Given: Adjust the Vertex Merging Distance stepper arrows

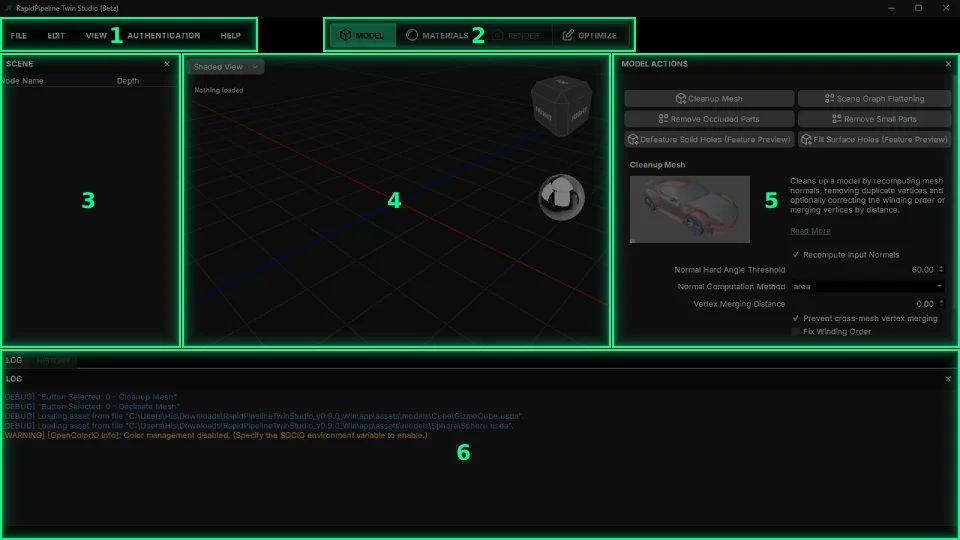Looking at the screenshot, I should point(941,304).
